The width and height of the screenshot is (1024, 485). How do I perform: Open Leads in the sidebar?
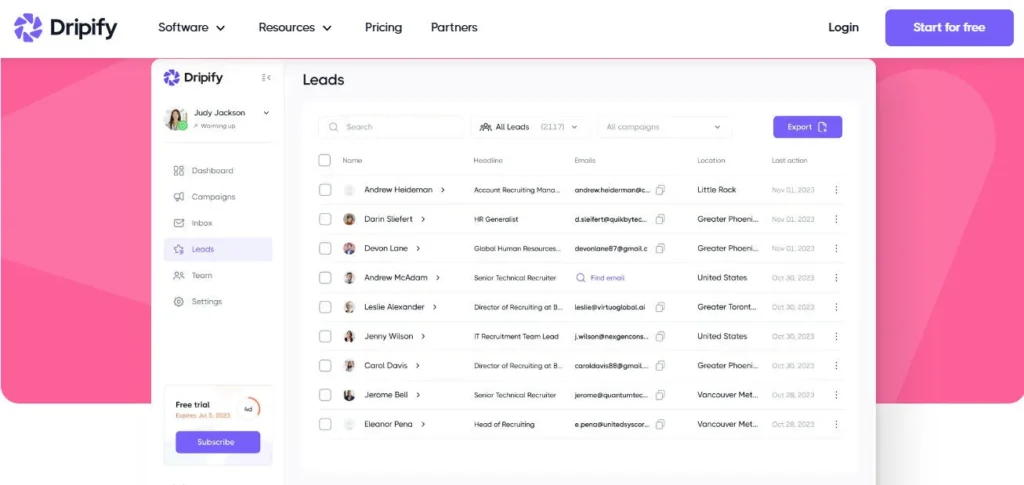tap(217, 249)
